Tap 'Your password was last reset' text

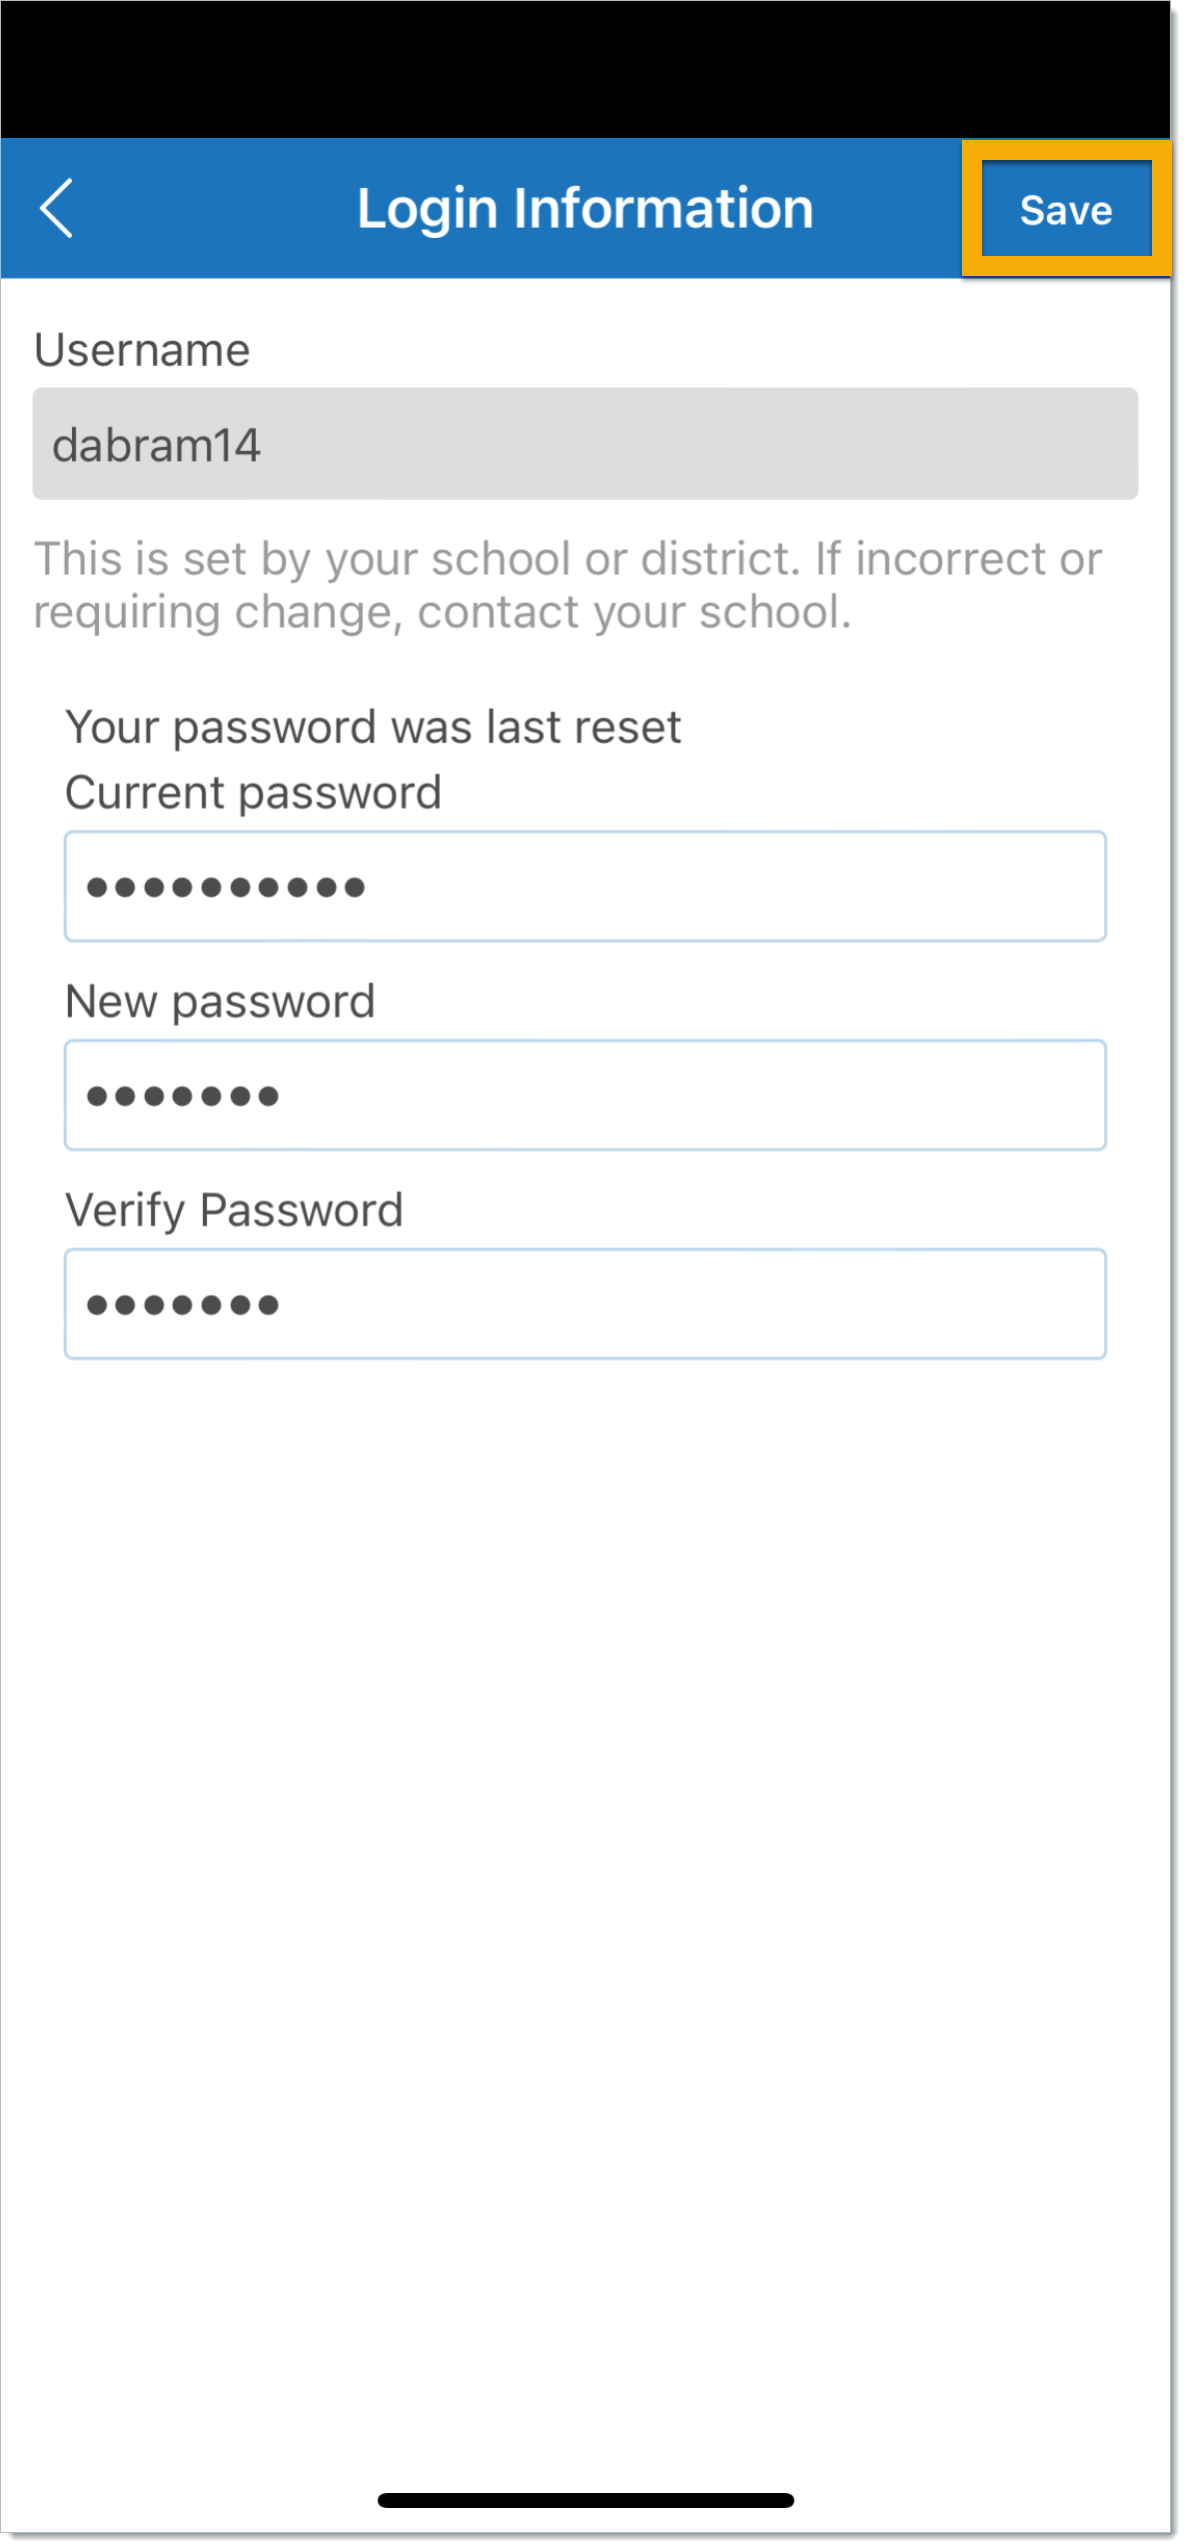click(373, 727)
